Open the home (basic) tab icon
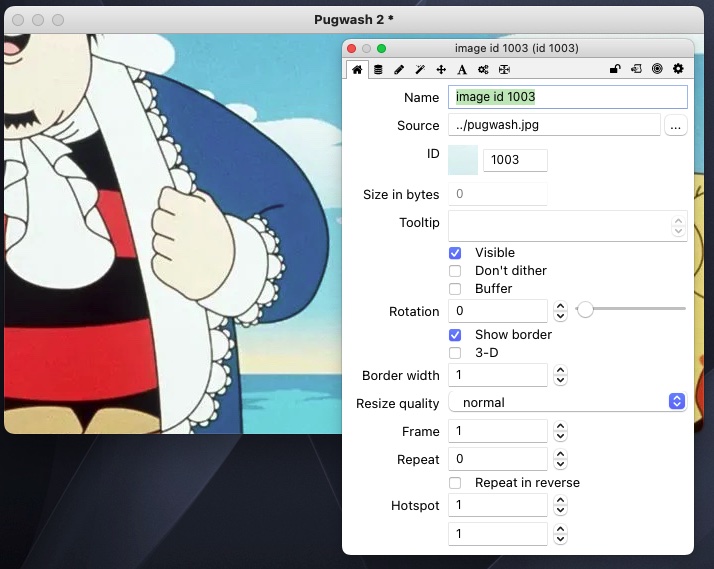The height and width of the screenshot is (569, 714). pyautogui.click(x=357, y=70)
